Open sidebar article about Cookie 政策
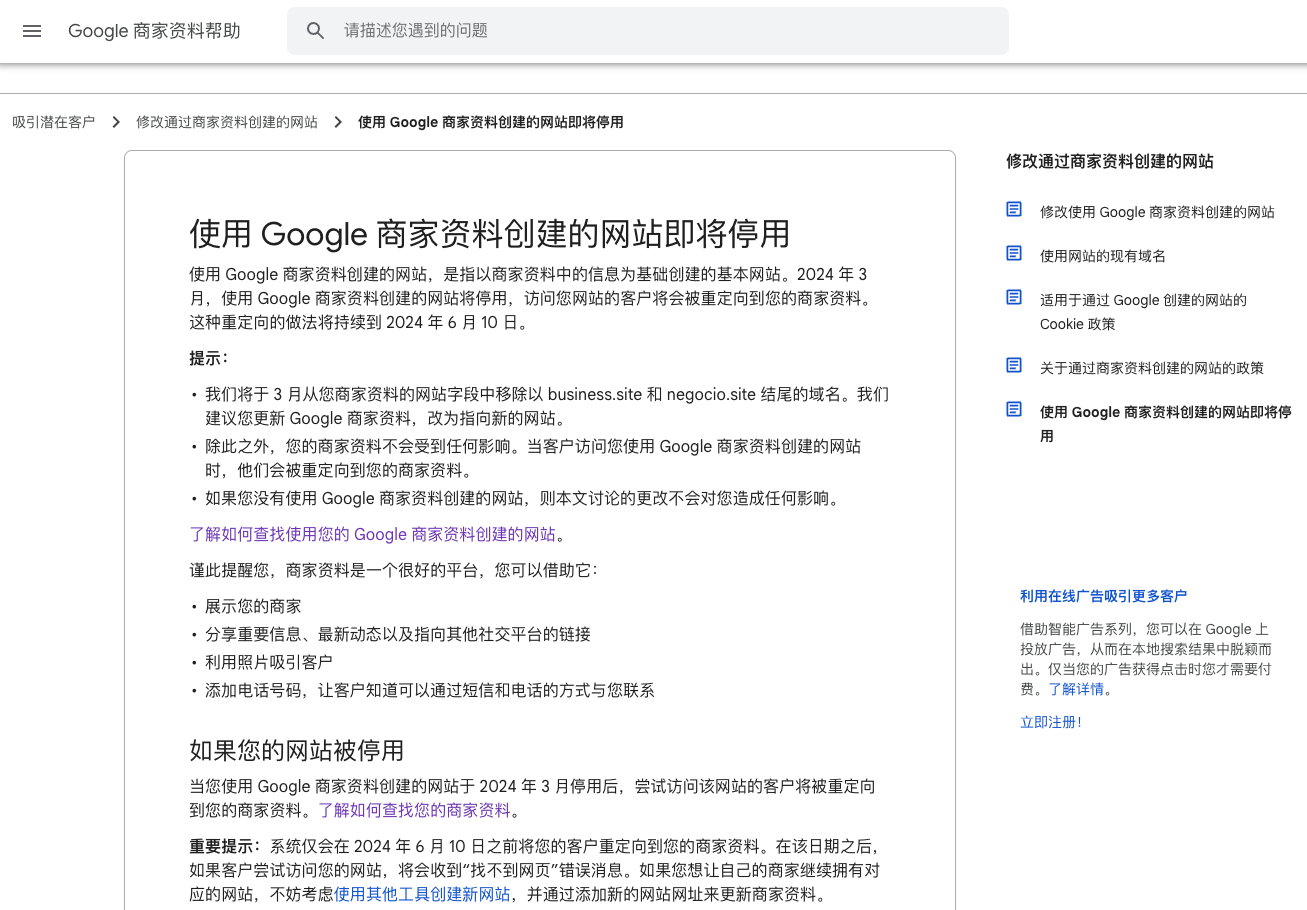 tap(1144, 312)
